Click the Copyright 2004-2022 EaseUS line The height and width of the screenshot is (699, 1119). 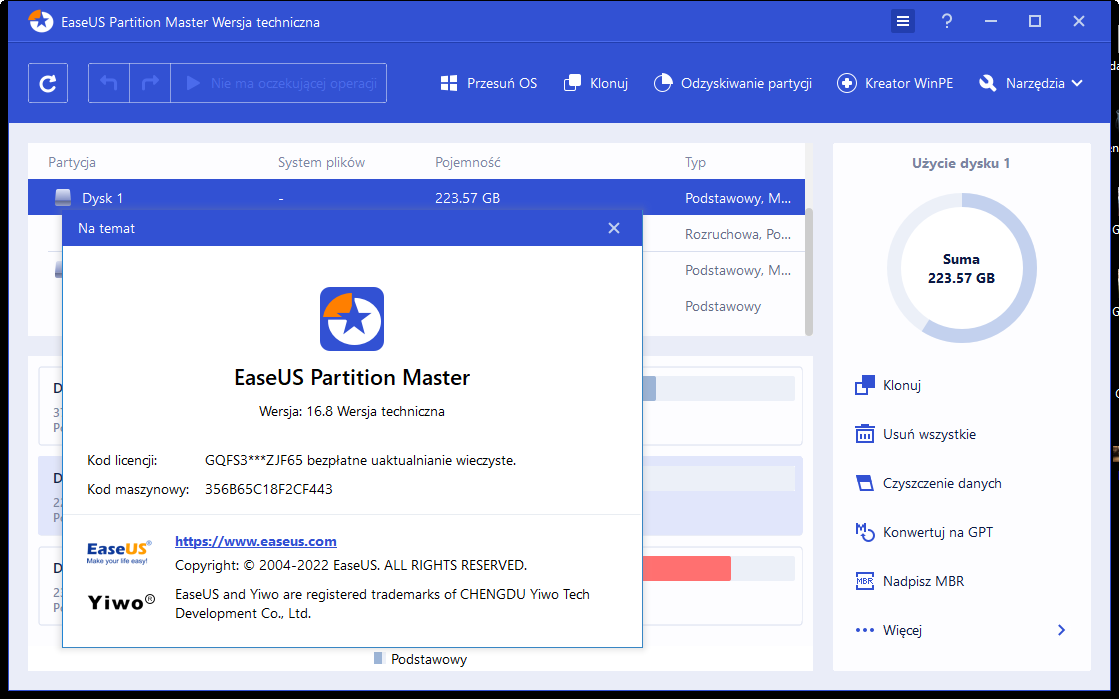350,565
